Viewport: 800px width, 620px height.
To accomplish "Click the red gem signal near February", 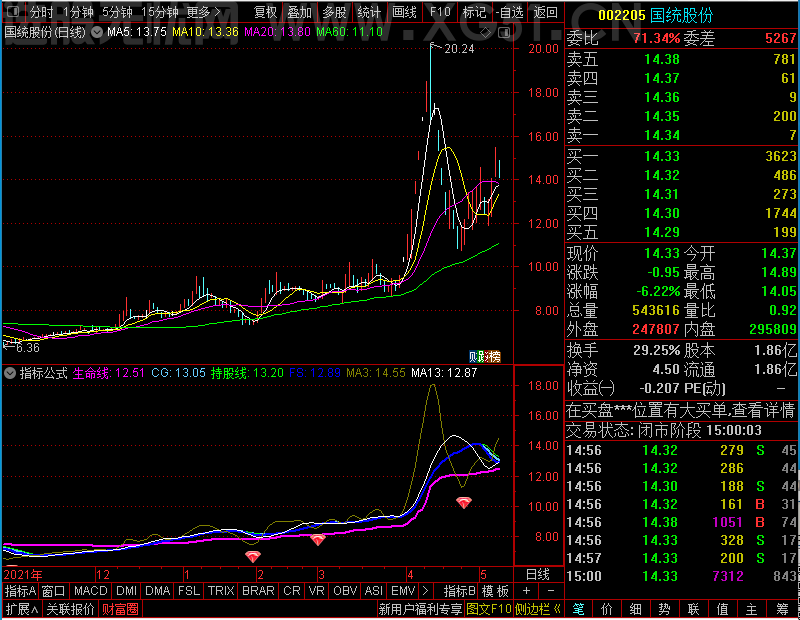I will point(253,556).
